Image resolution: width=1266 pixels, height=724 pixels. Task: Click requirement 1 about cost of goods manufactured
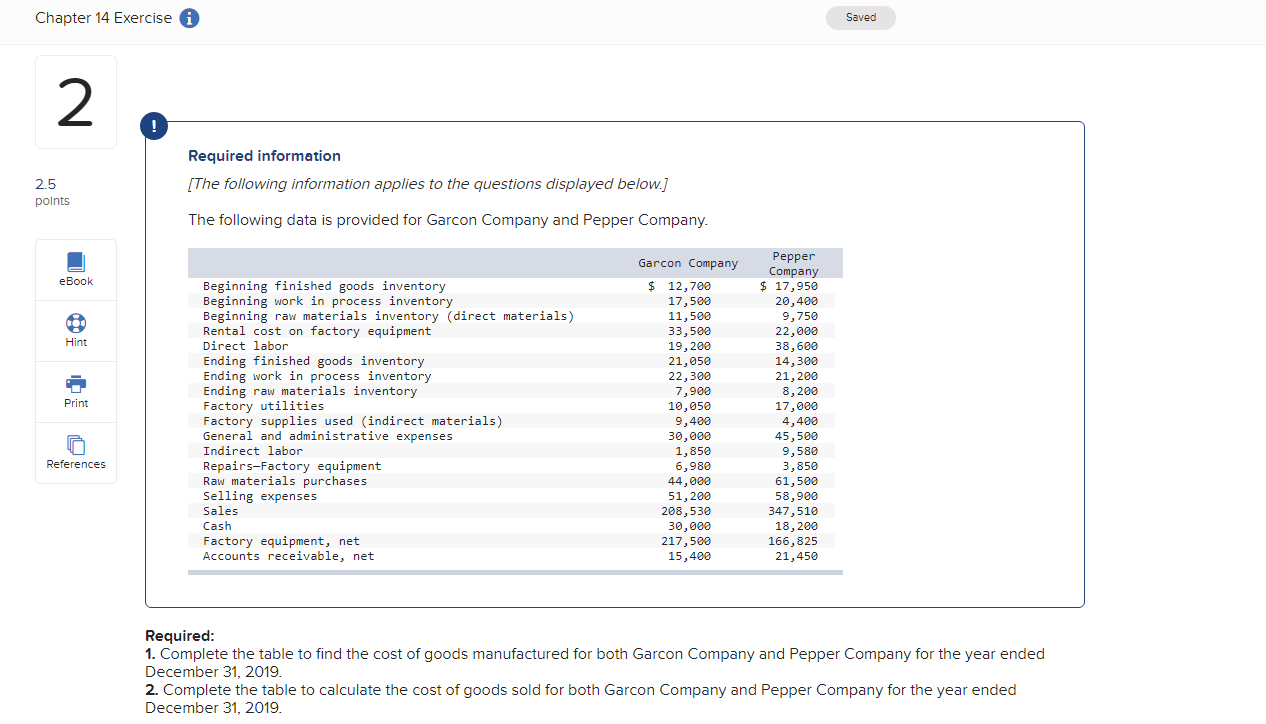click(x=595, y=662)
